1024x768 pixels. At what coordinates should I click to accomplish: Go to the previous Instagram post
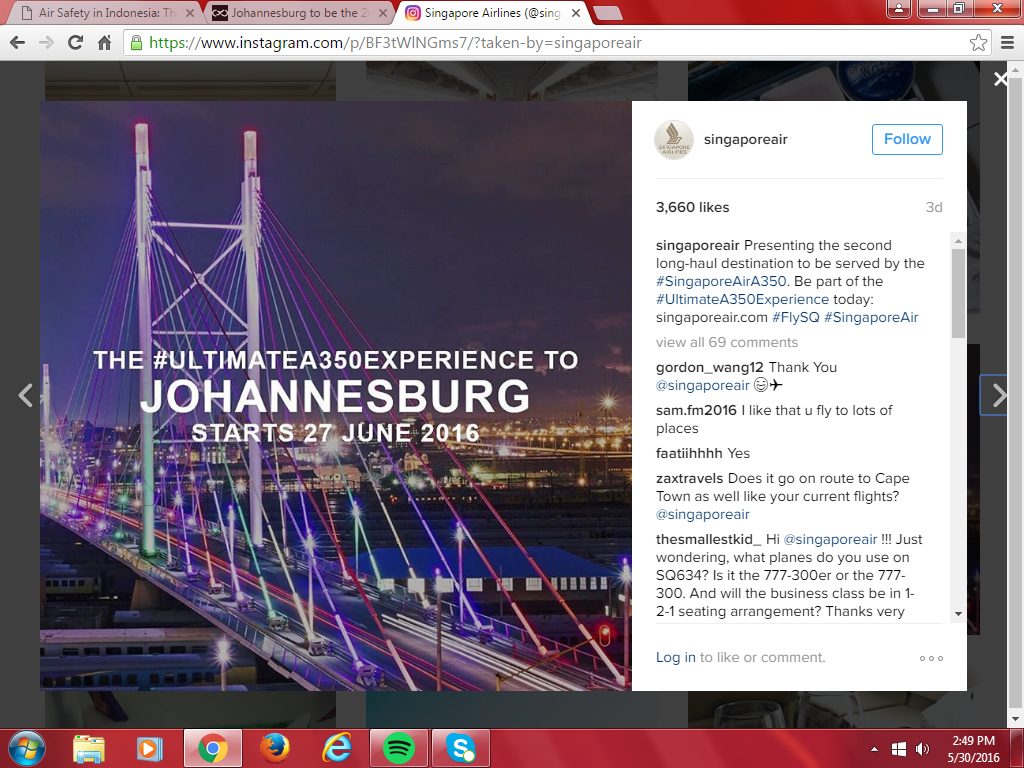pos(25,395)
